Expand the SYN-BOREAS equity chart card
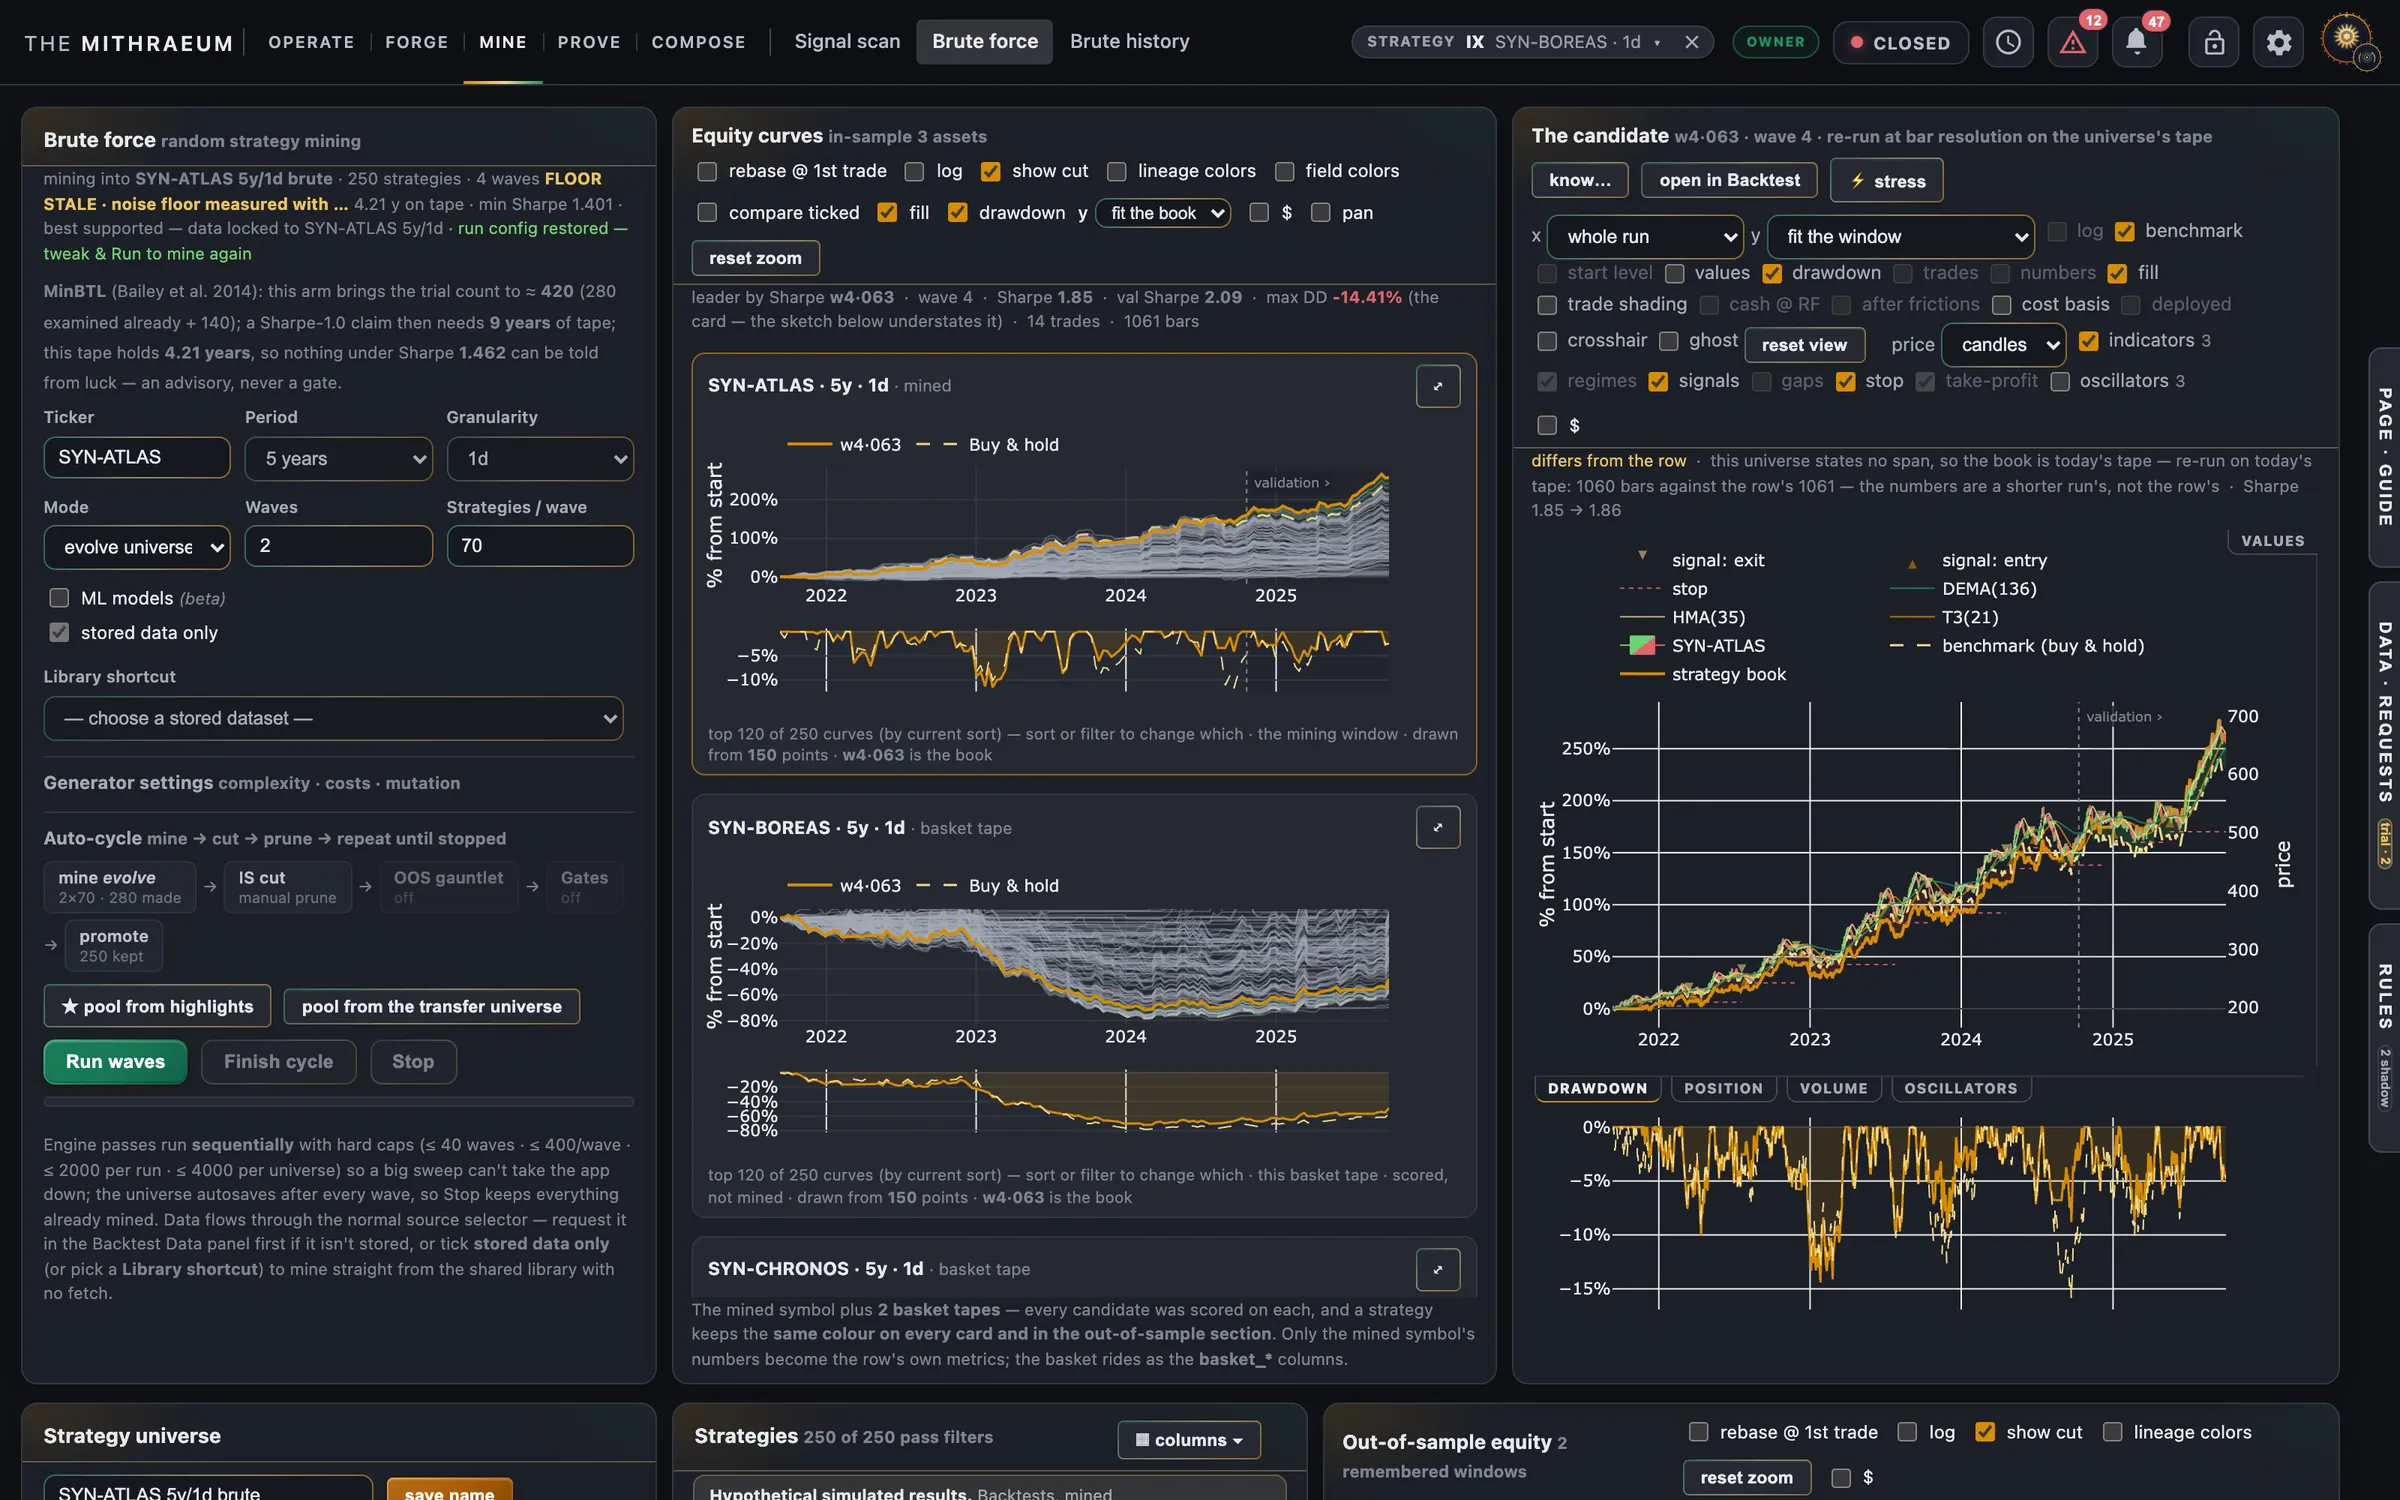Screen dimensions: 2400x1500 [1437, 827]
